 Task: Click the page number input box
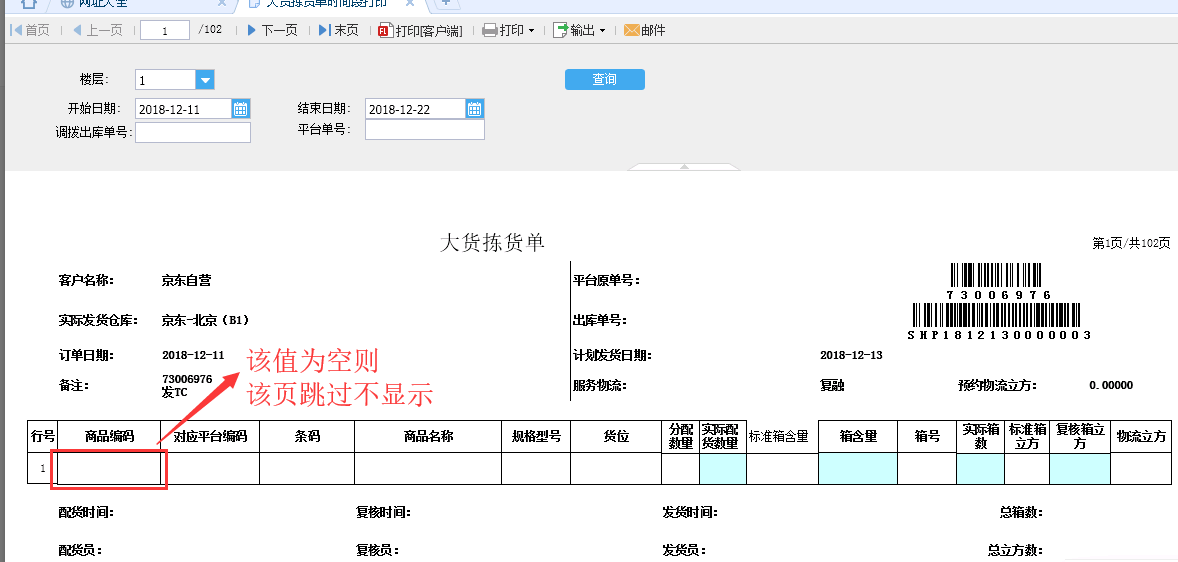[x=165, y=30]
